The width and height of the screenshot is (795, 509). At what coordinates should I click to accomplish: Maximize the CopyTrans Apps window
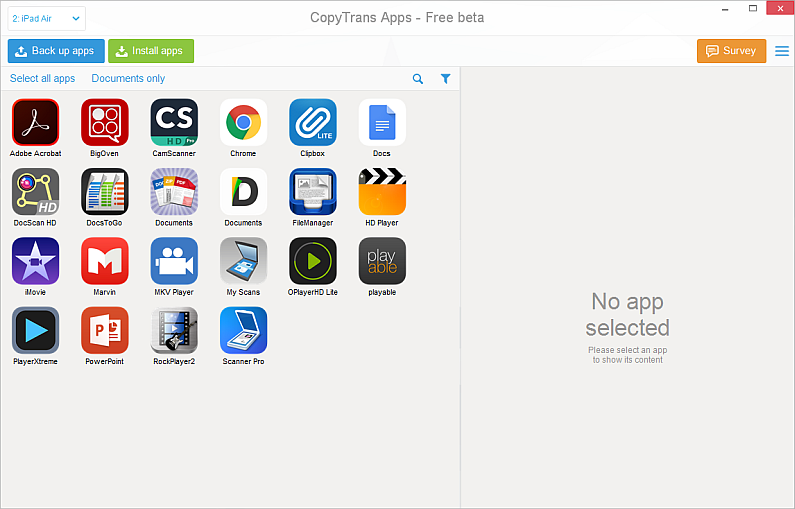tap(753, 8)
